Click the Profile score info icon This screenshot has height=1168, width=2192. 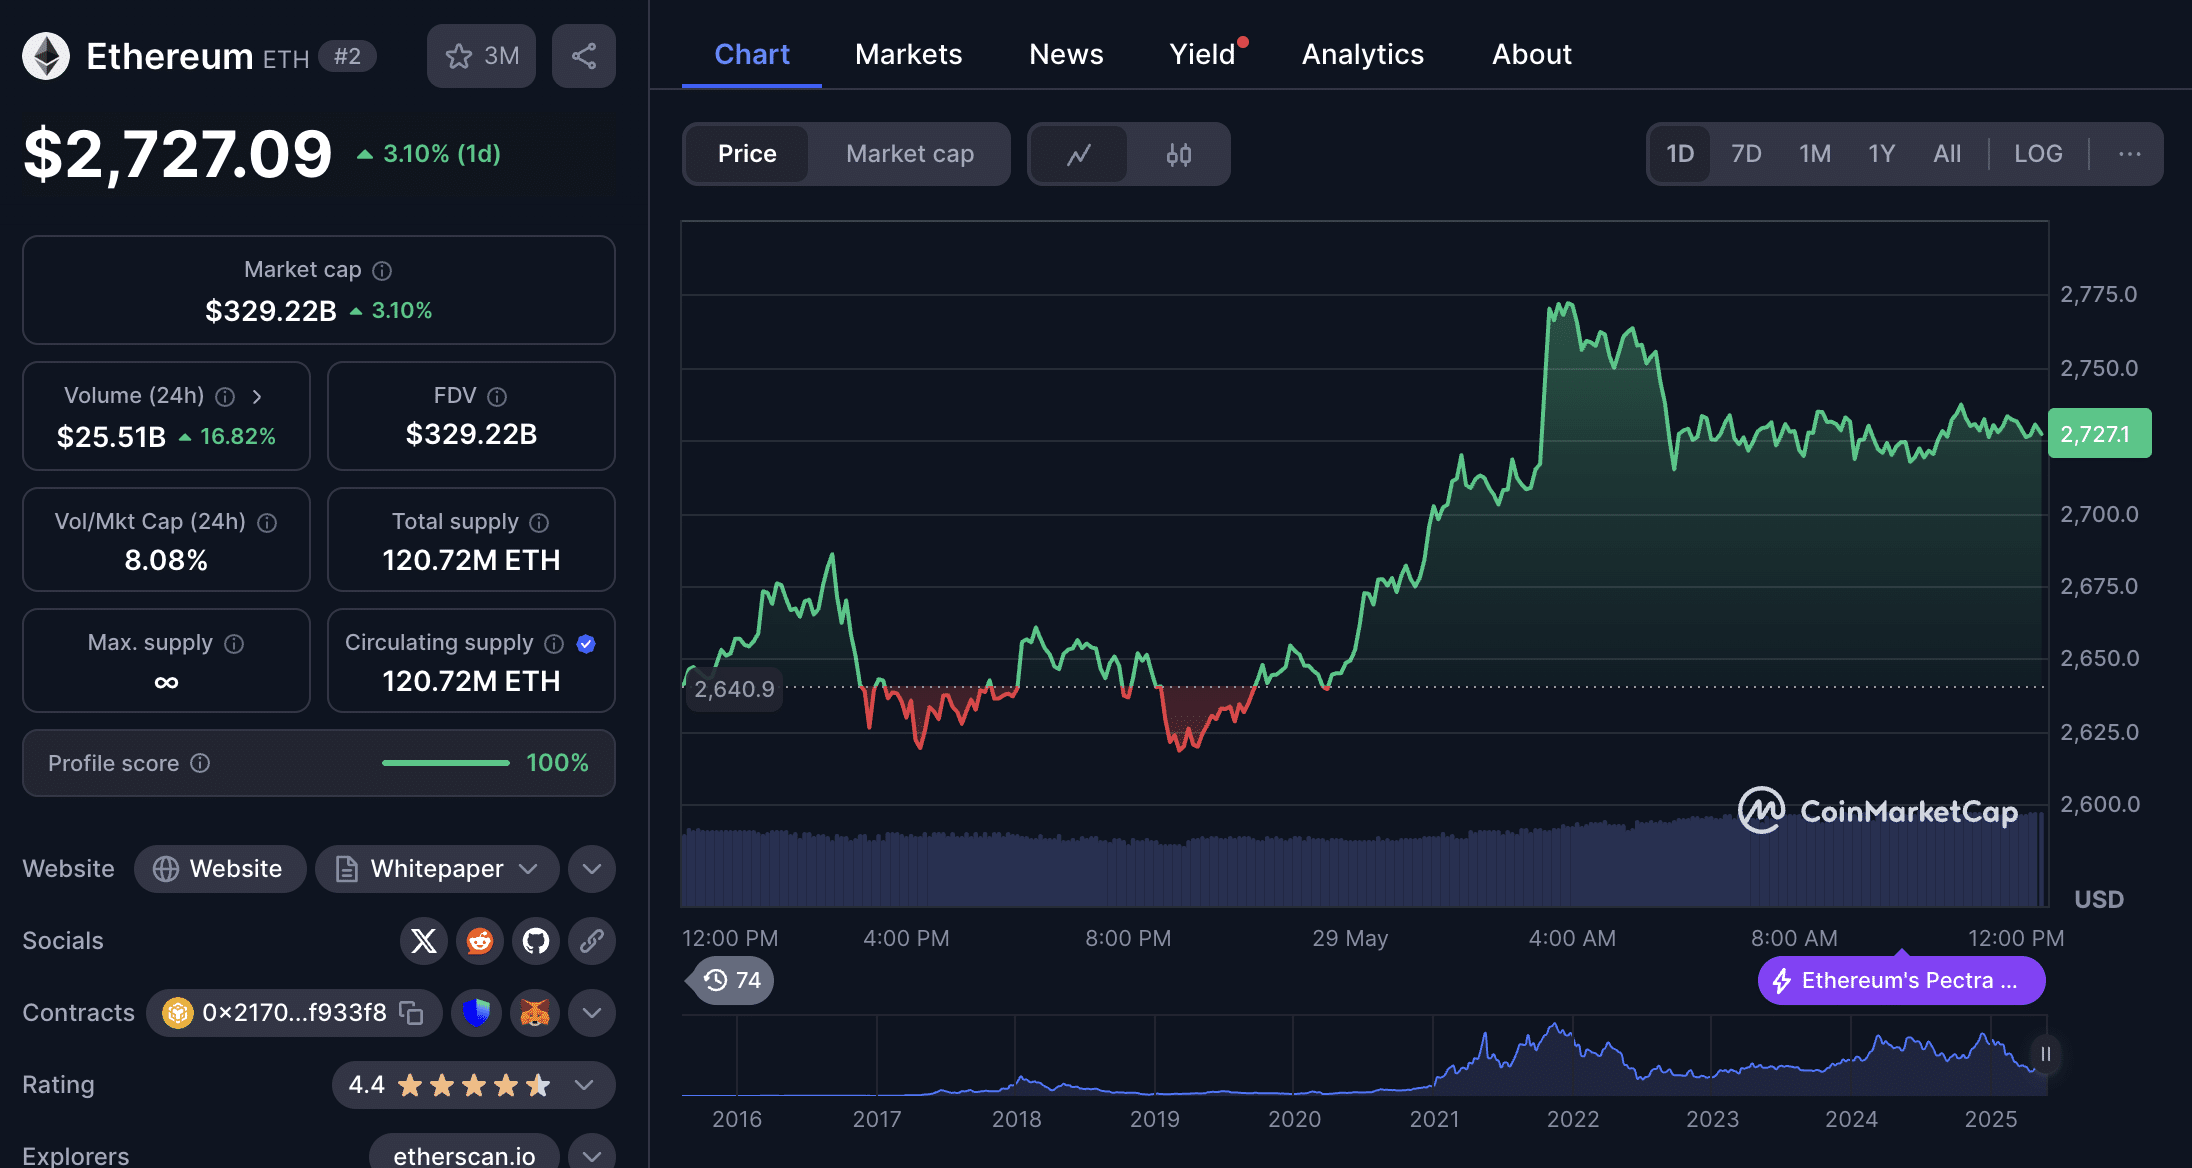[x=200, y=763]
